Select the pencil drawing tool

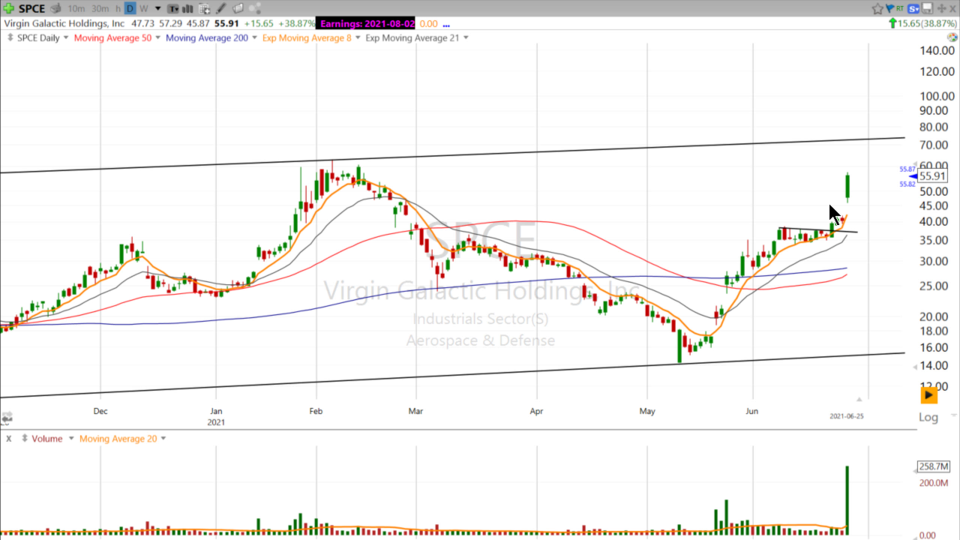[221, 9]
